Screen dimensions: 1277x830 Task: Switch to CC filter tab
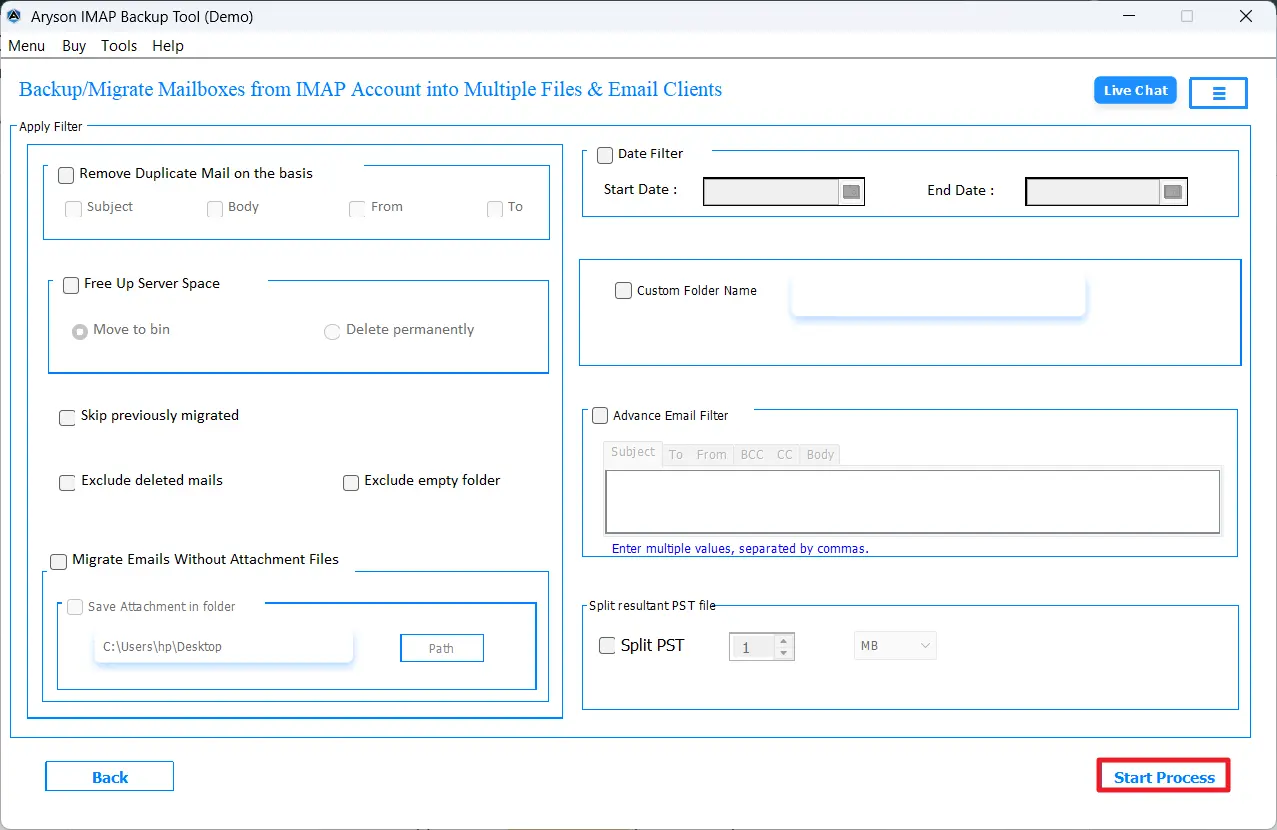click(x=785, y=454)
